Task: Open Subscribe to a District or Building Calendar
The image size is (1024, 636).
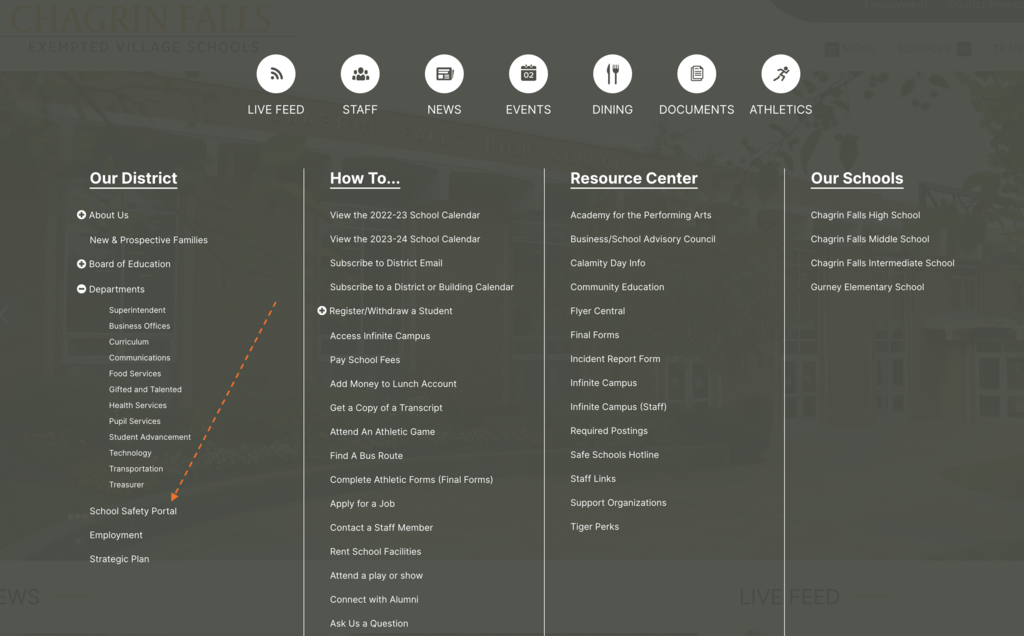Action: (421, 287)
